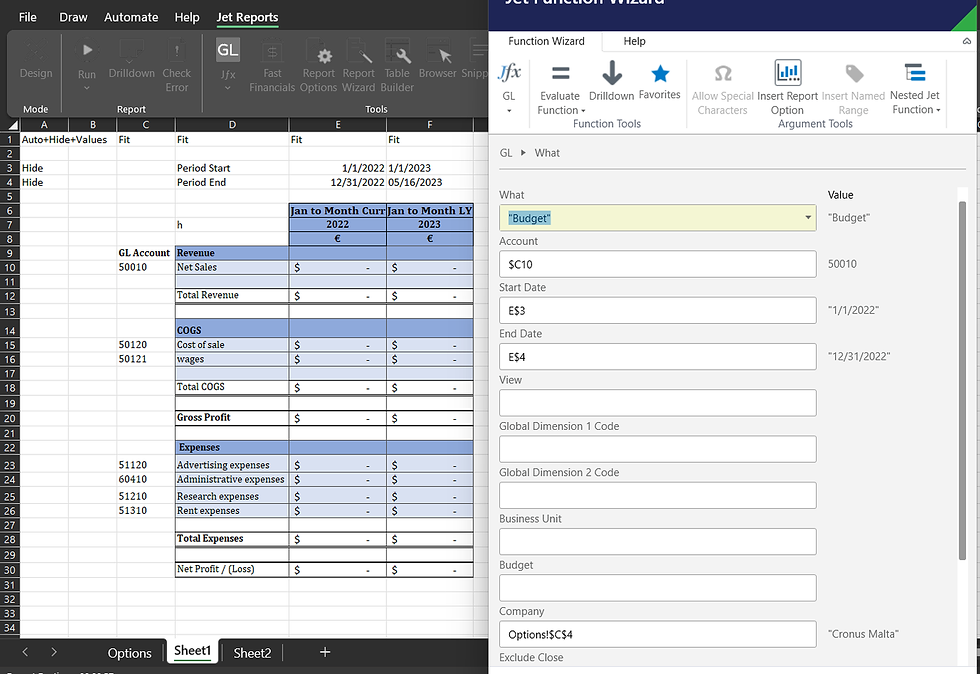
Task: Click the Drilldown icon in Excel ribbon
Action: (131, 50)
